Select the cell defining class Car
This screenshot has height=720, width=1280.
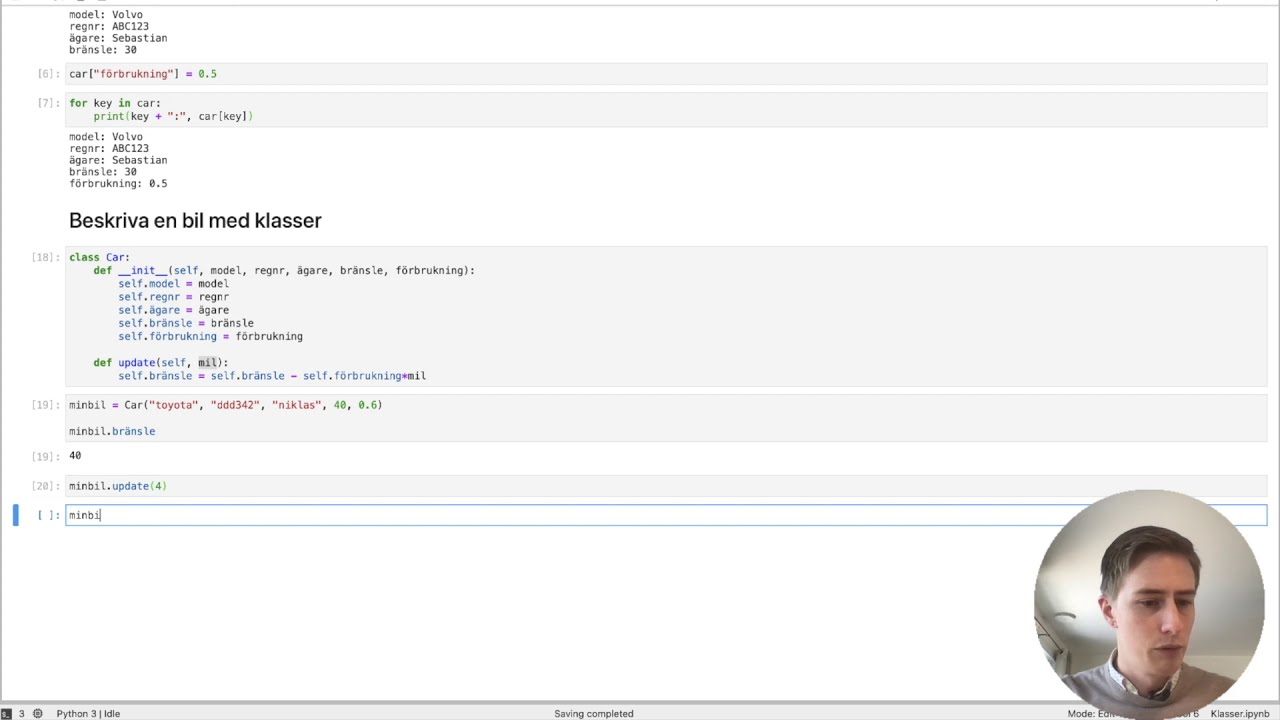[x=666, y=316]
